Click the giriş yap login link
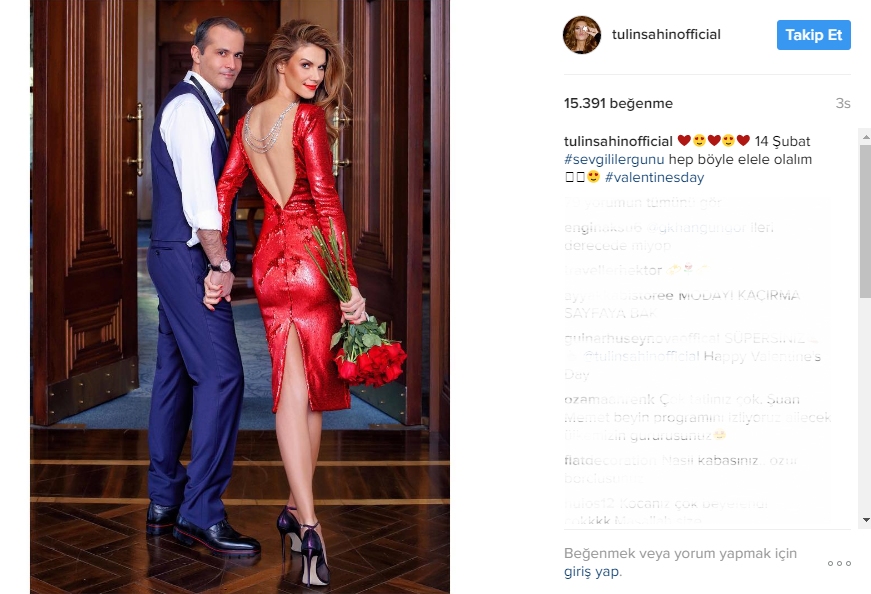Screen dimensions: 871x594 [x=593, y=572]
